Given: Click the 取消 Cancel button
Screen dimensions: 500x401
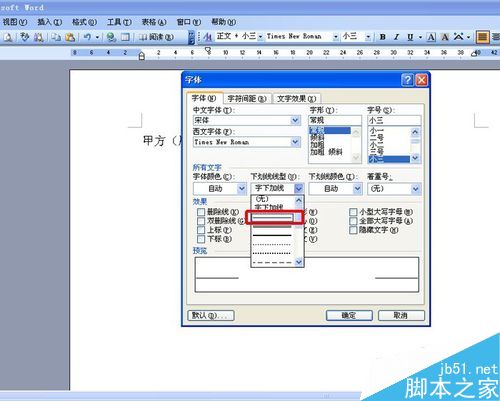Looking at the screenshot, I should (x=401, y=315).
